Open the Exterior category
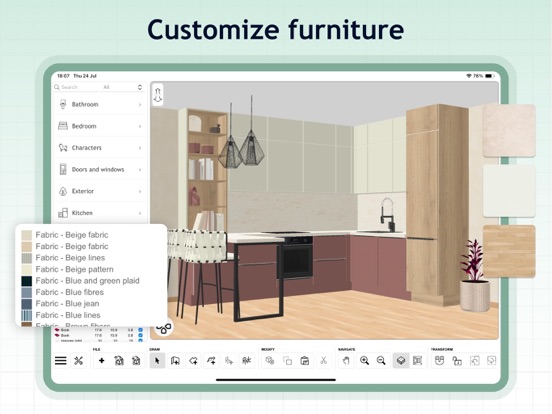This screenshot has height=414, width=552. click(100, 191)
